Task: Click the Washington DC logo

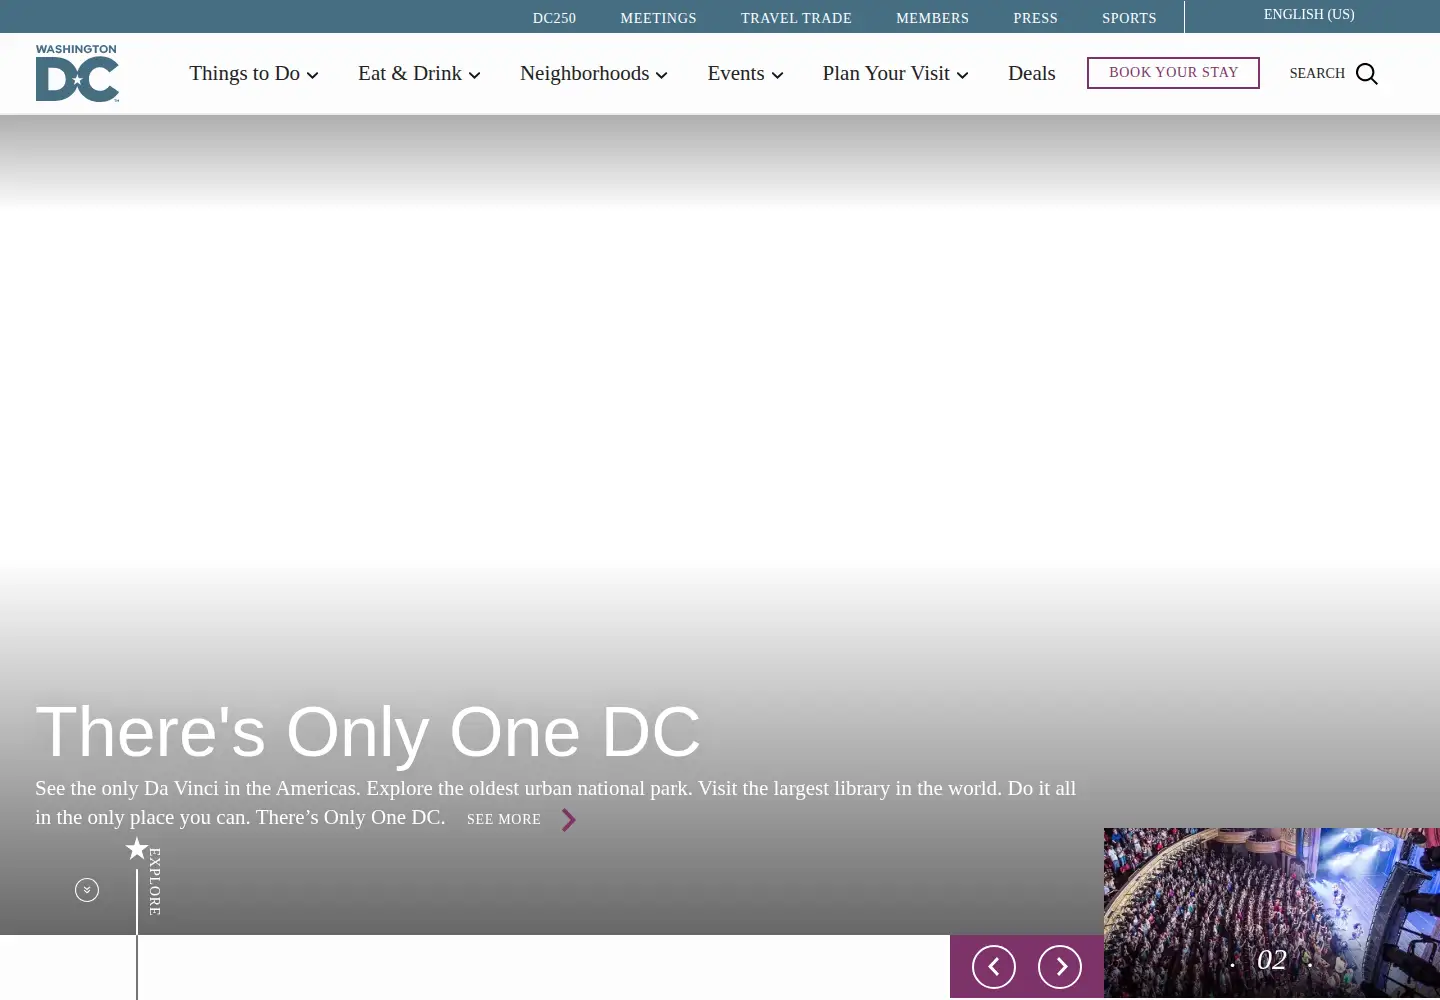Action: point(77,73)
